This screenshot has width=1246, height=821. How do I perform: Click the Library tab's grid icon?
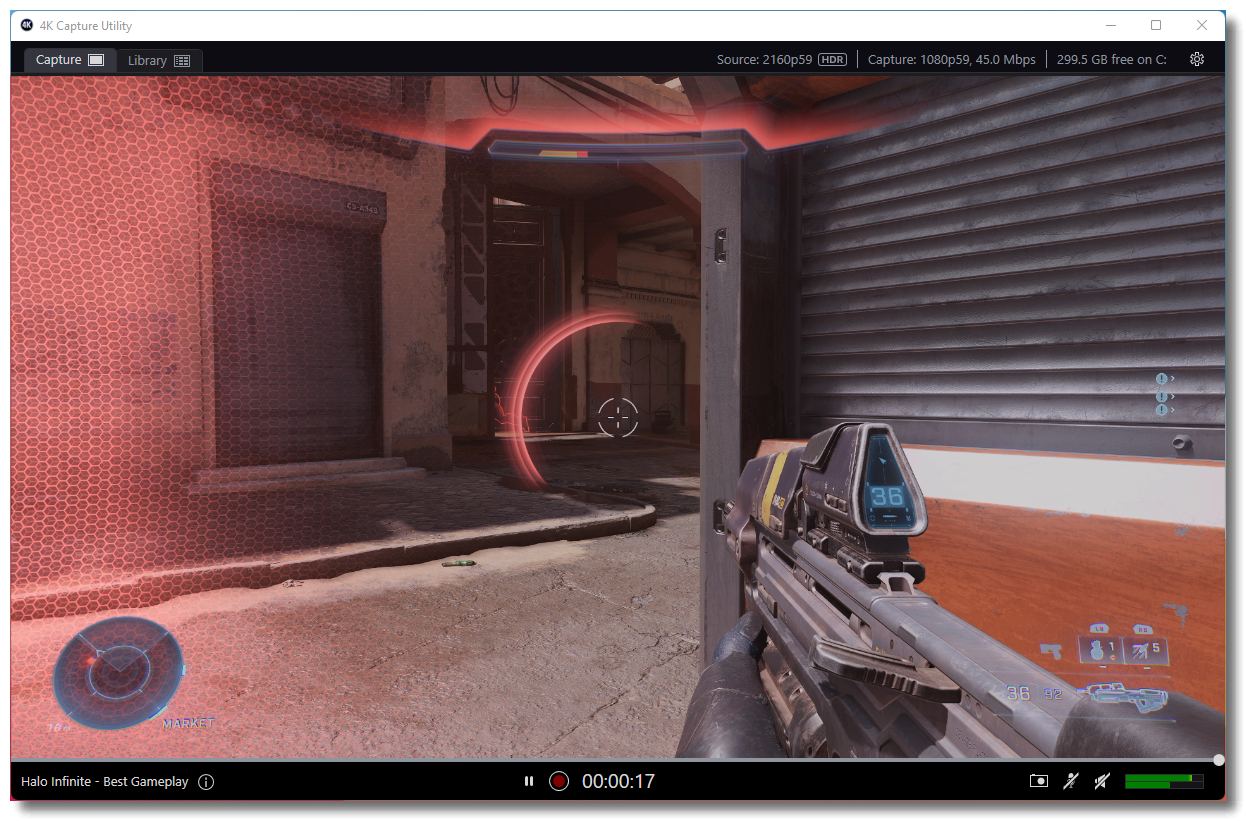pyautogui.click(x=183, y=59)
